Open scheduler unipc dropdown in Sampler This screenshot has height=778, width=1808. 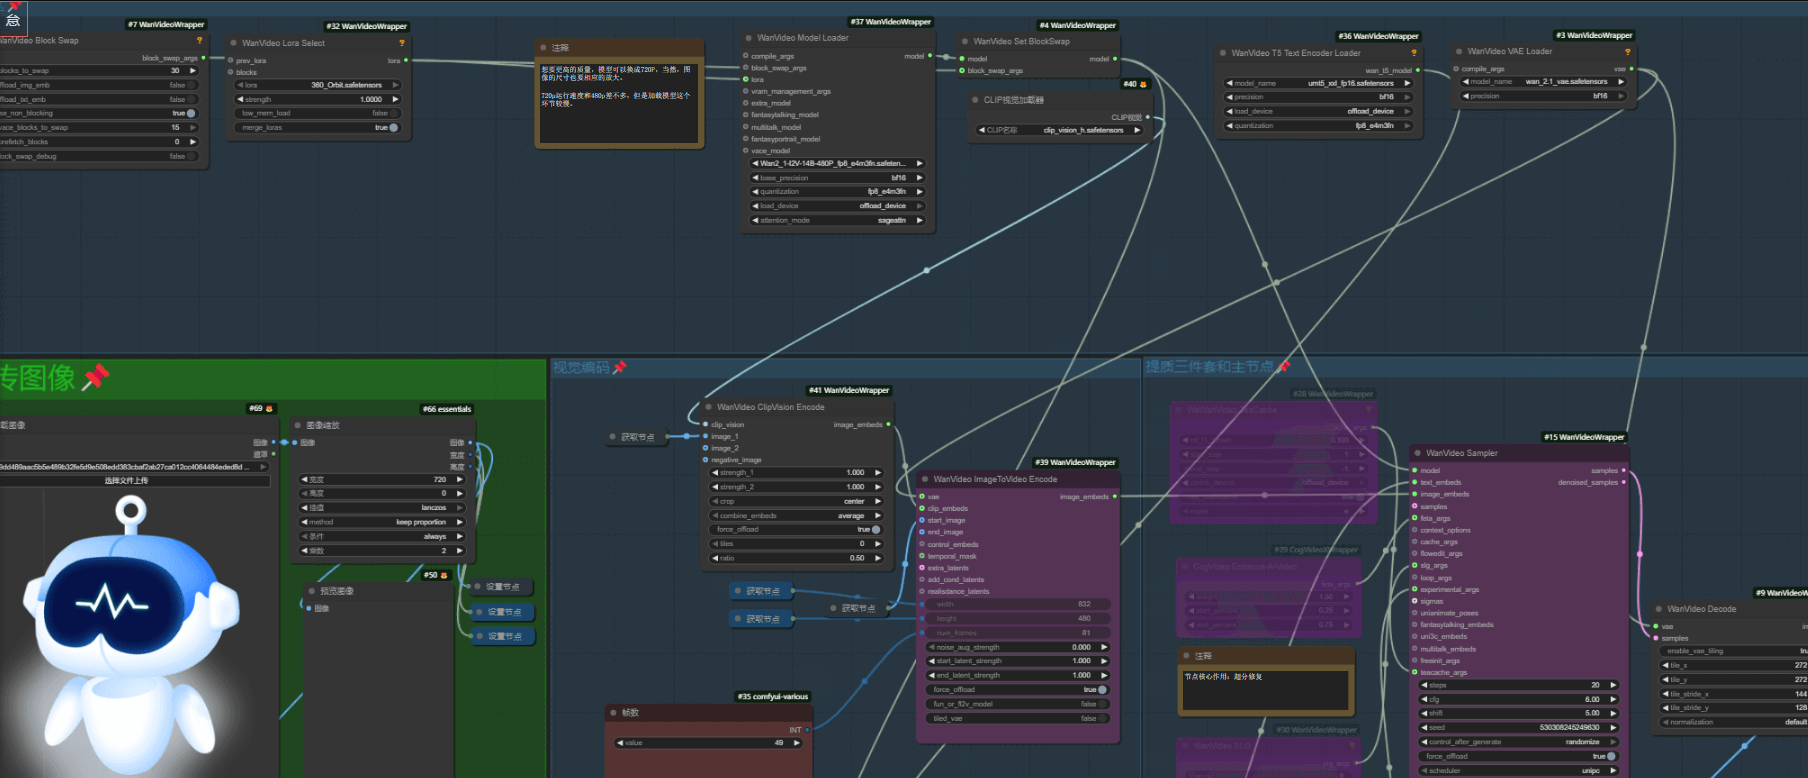pos(1518,770)
